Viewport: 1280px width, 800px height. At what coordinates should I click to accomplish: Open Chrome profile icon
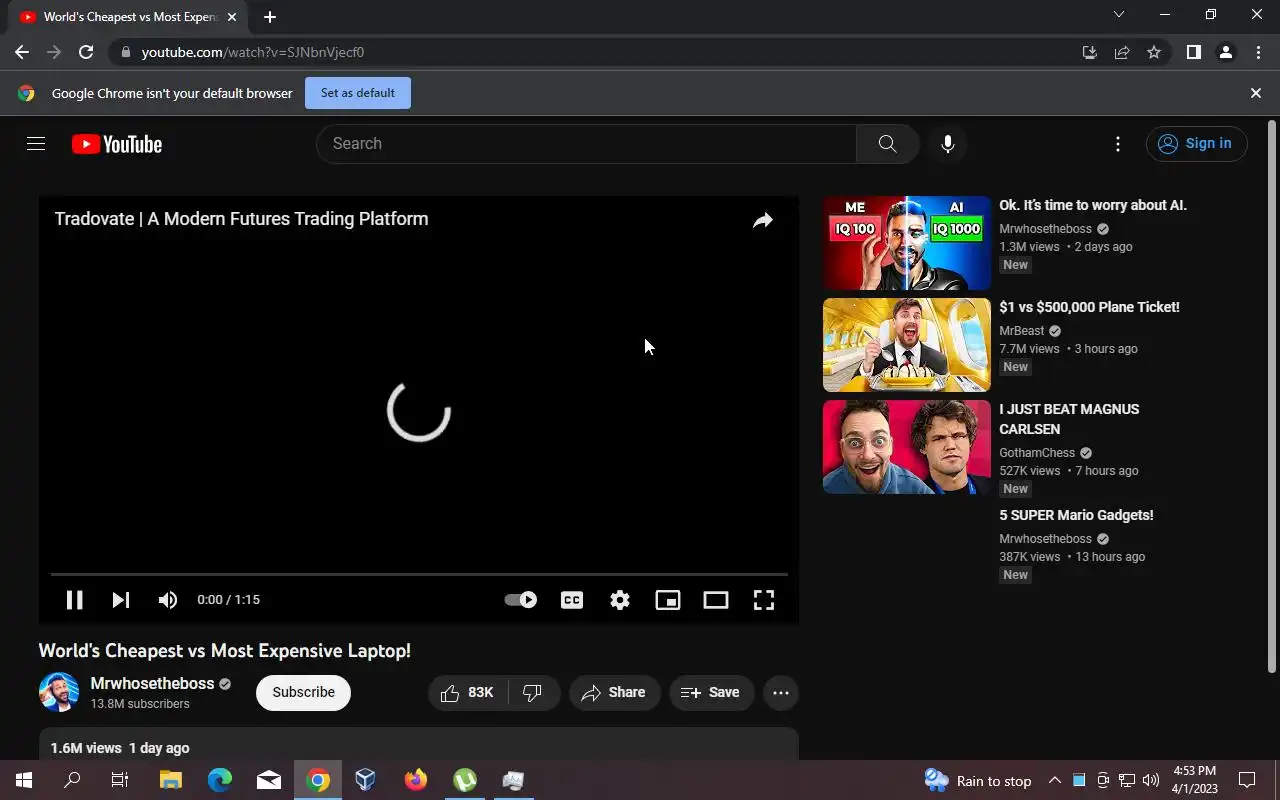[1226, 52]
